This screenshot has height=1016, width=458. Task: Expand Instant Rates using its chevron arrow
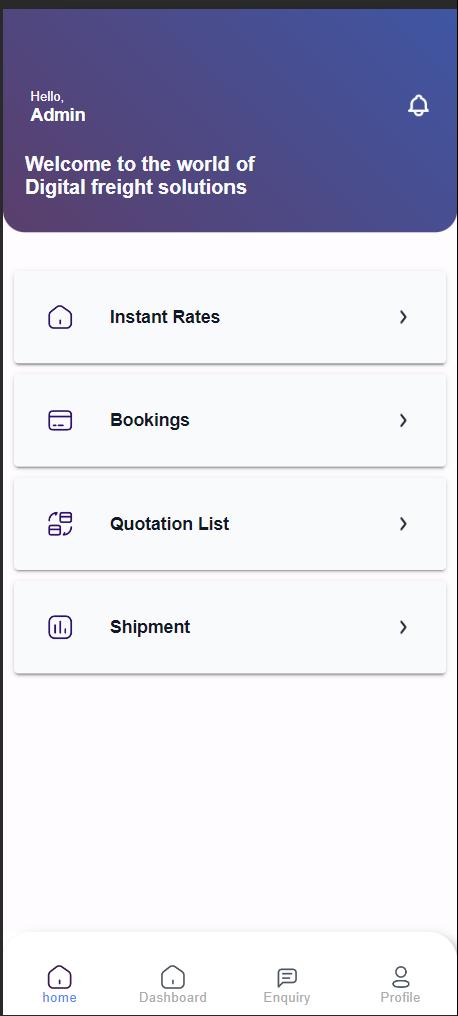[x=403, y=317]
